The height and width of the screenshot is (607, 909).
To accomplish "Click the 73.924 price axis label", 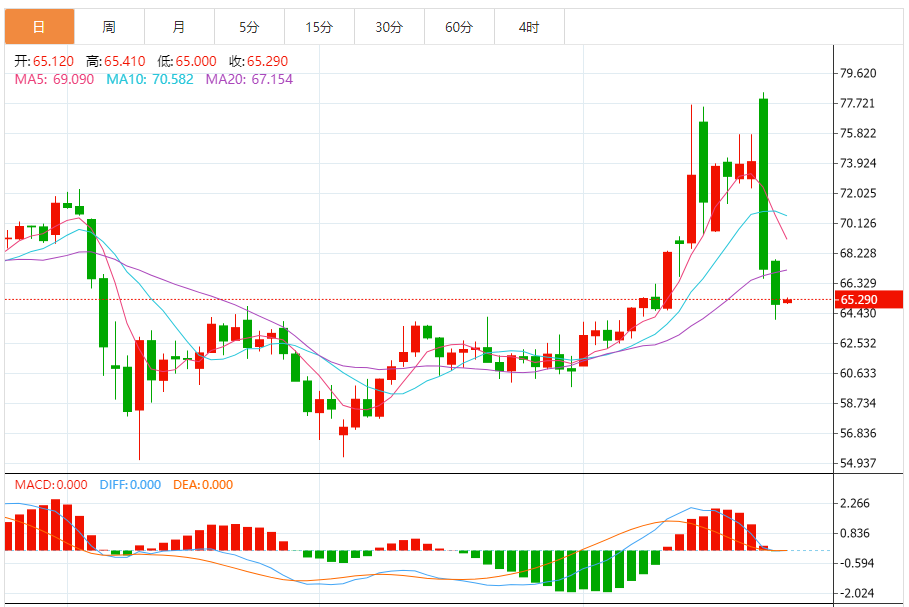I will coord(858,163).
